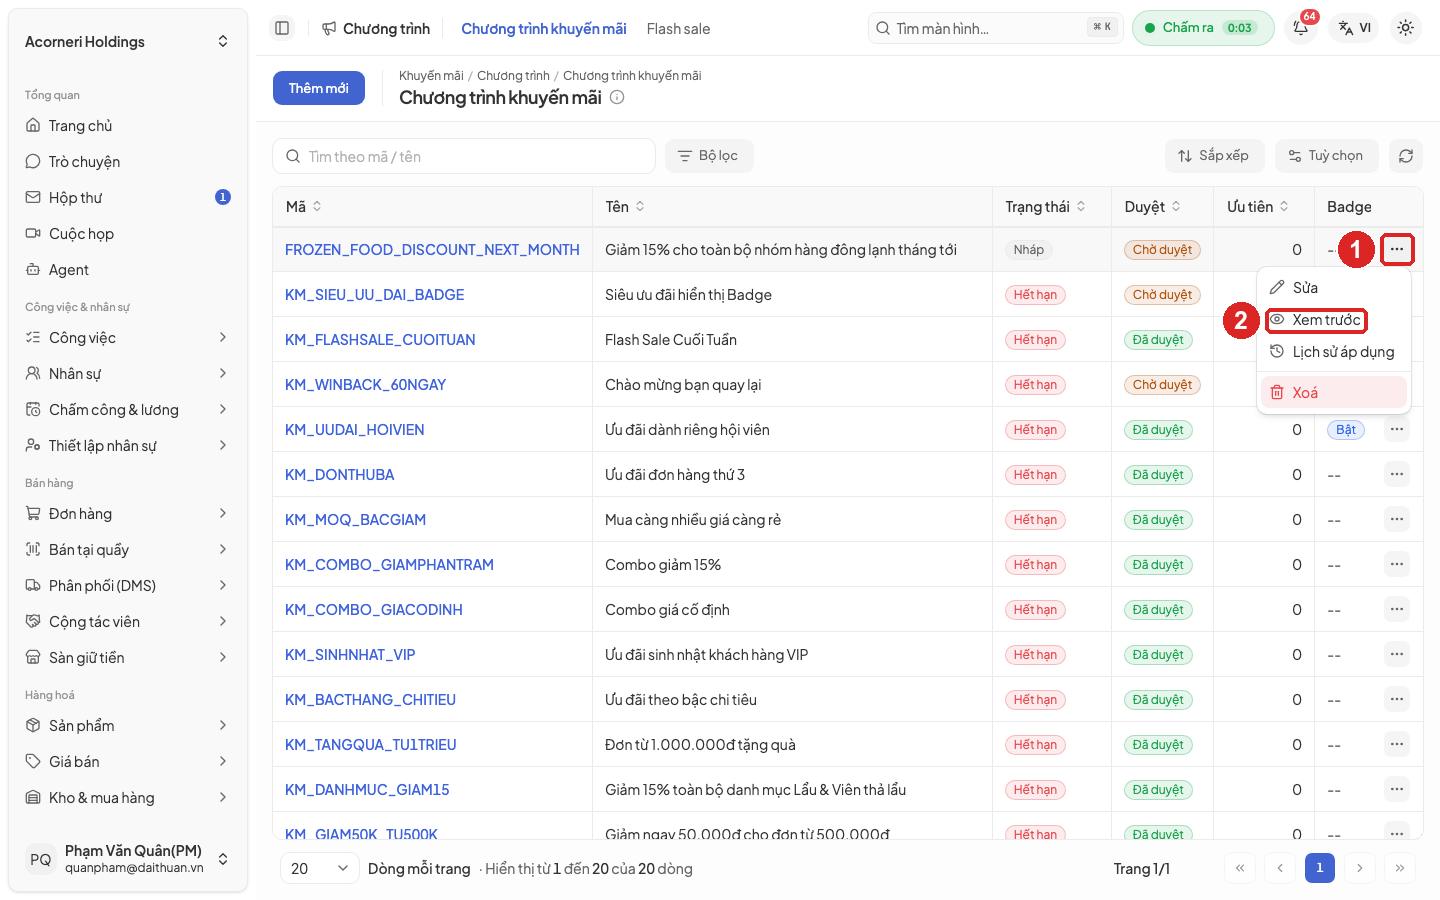Switch the light/dark theme sun icon
1440x900 pixels.
click(x=1405, y=28)
